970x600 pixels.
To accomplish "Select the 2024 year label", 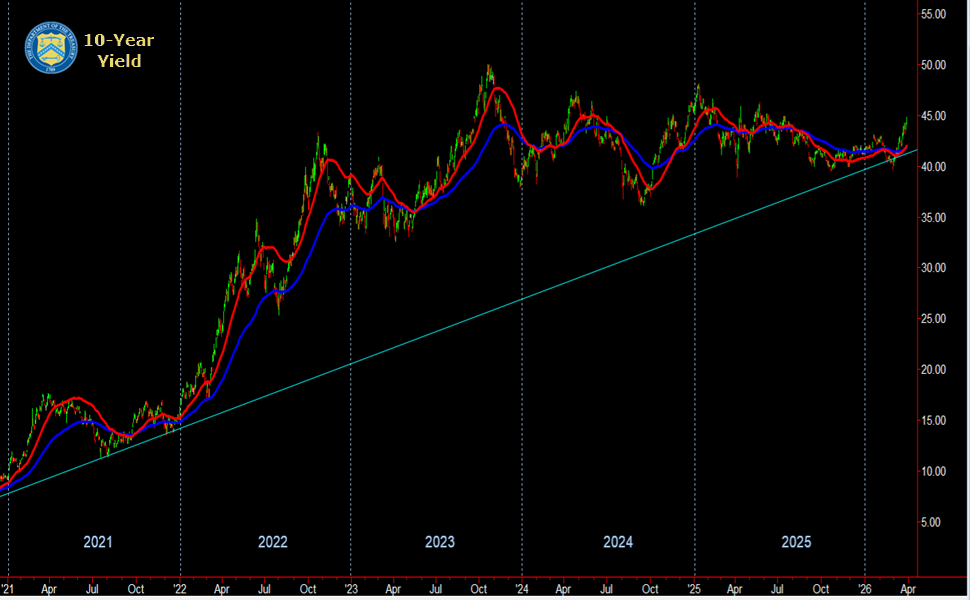I will (x=616, y=542).
